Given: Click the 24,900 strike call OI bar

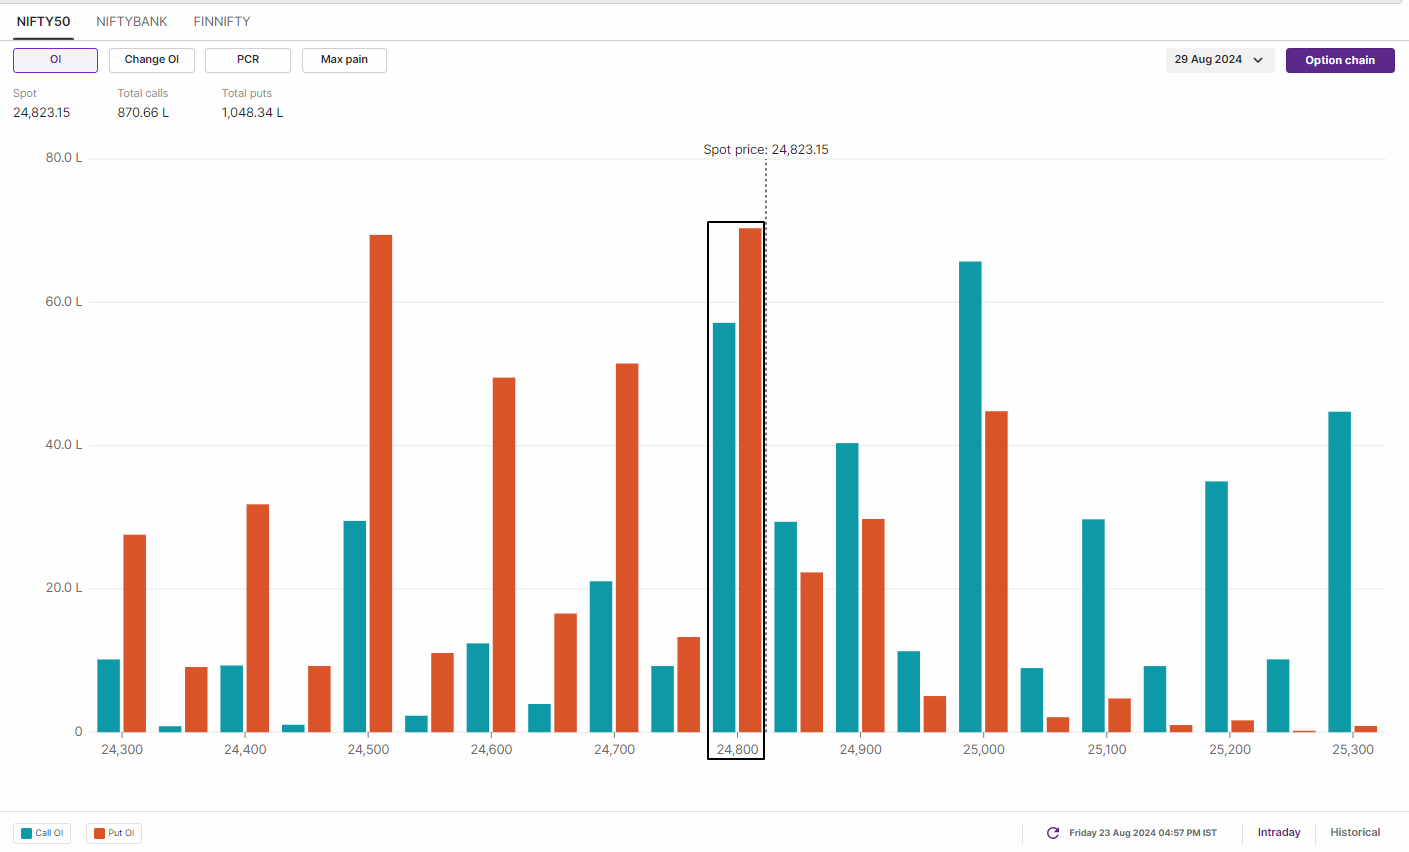Looking at the screenshot, I should [847, 587].
